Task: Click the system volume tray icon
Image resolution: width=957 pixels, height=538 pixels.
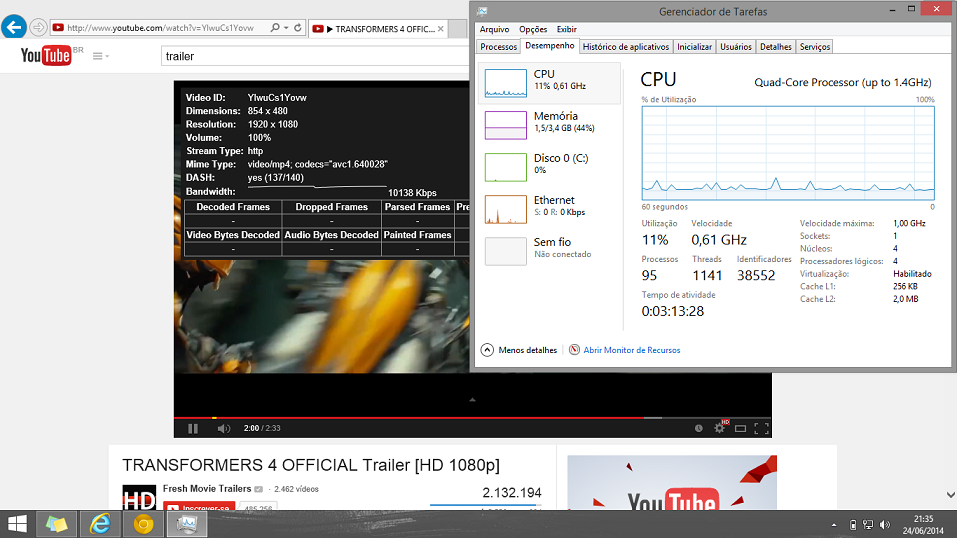Action: 885,525
